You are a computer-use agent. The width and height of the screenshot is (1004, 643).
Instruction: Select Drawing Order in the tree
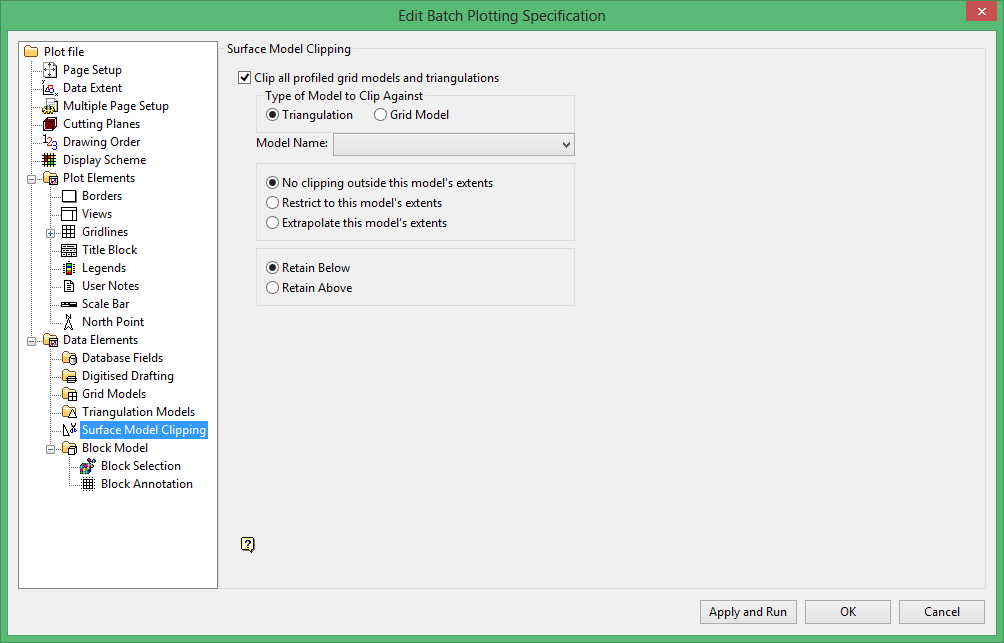click(101, 142)
